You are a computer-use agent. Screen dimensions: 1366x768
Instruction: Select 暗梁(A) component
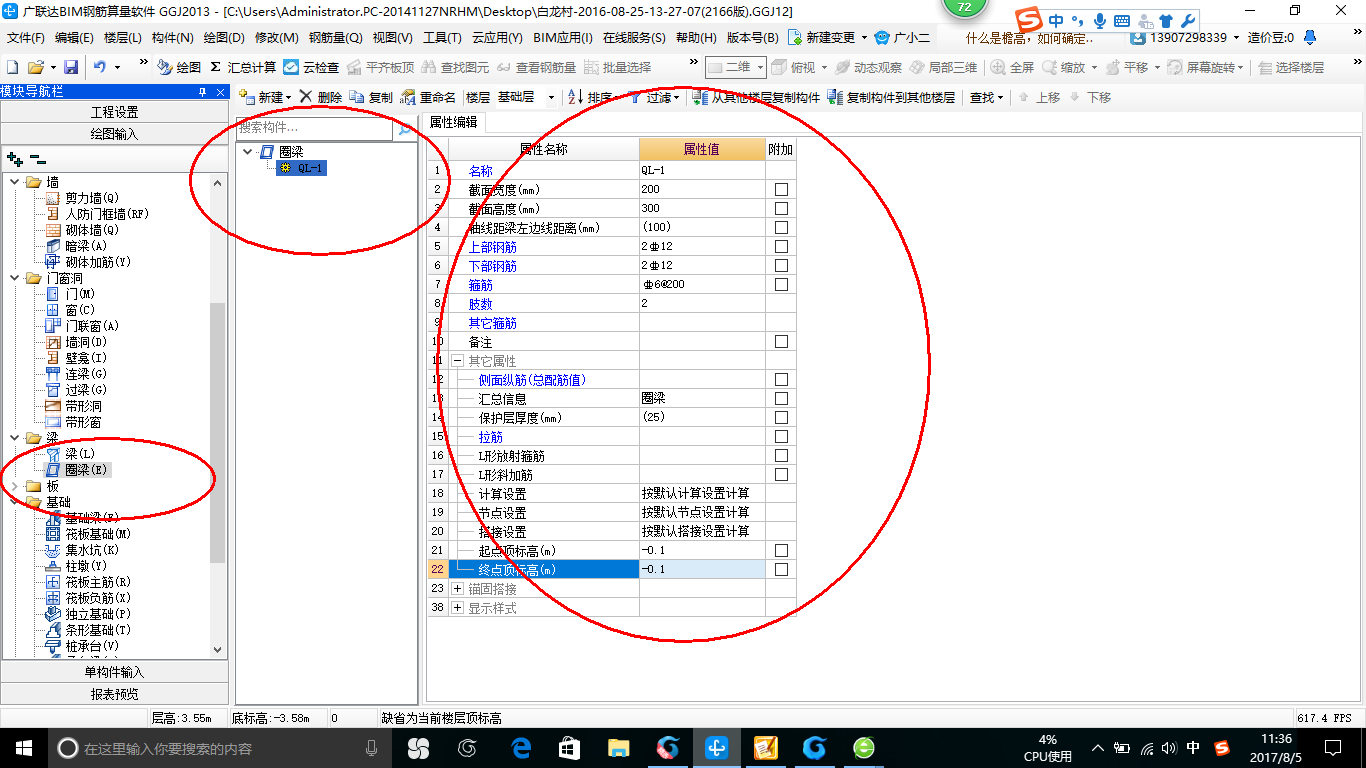click(x=76, y=246)
